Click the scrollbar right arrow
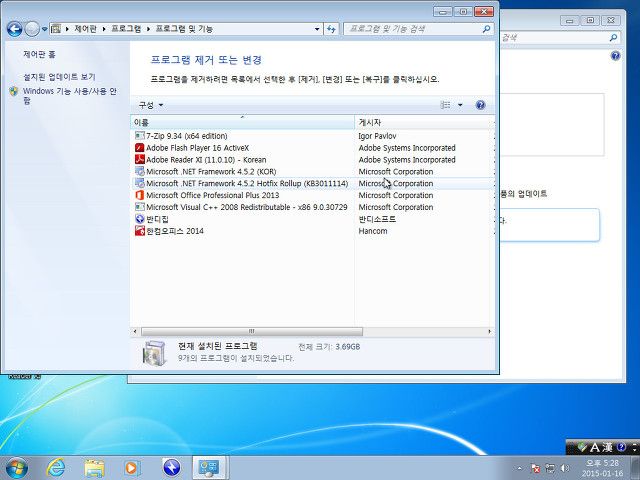 [x=489, y=331]
